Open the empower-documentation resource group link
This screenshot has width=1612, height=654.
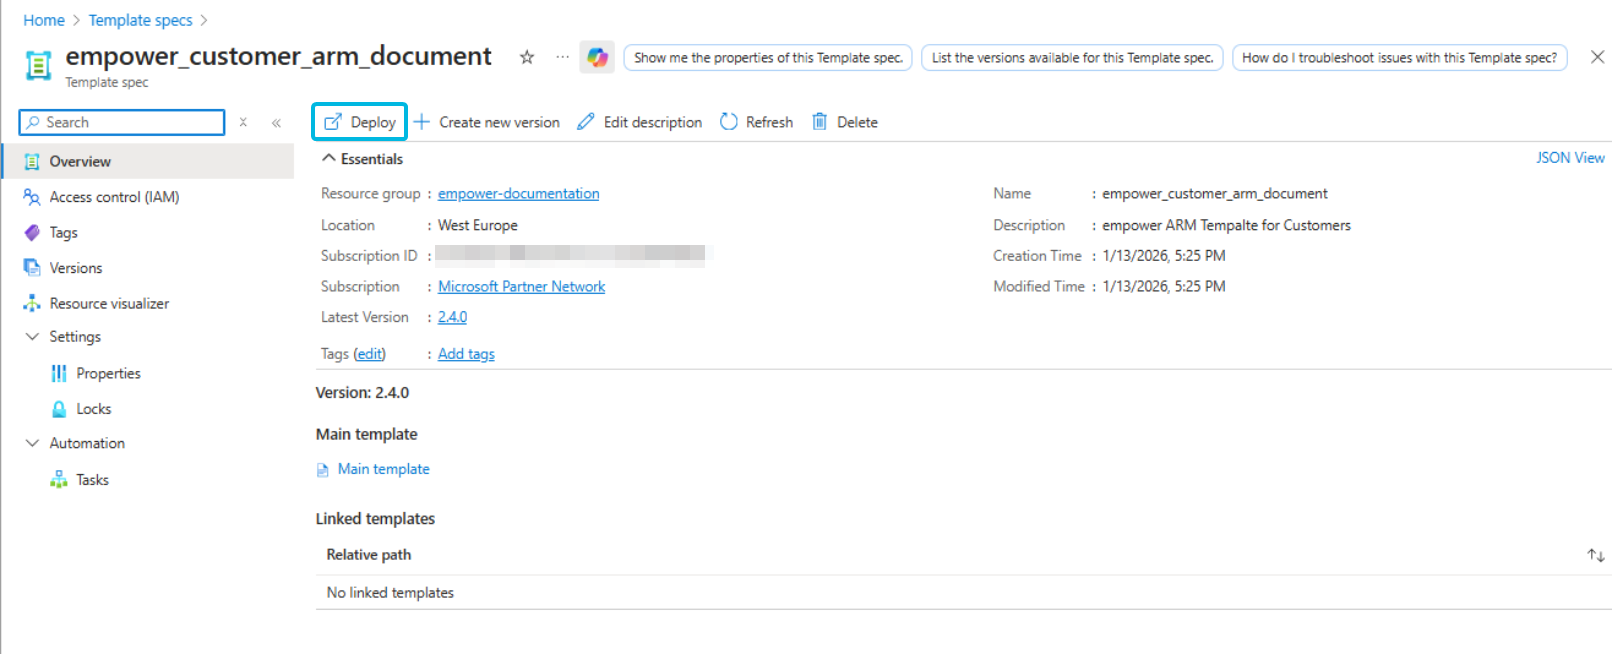518,194
